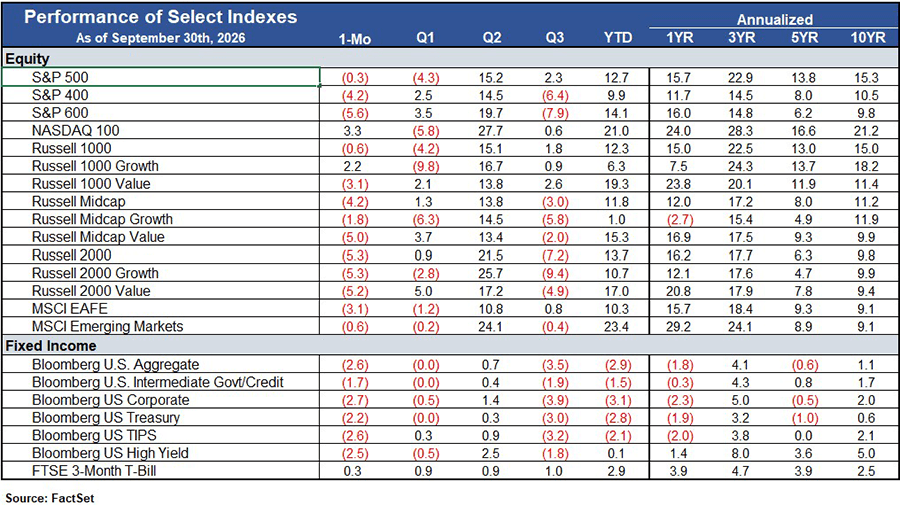Click Bloomberg US Treasury 5YR value (1.0)
The width and height of the screenshot is (900, 505).
[x=805, y=418]
